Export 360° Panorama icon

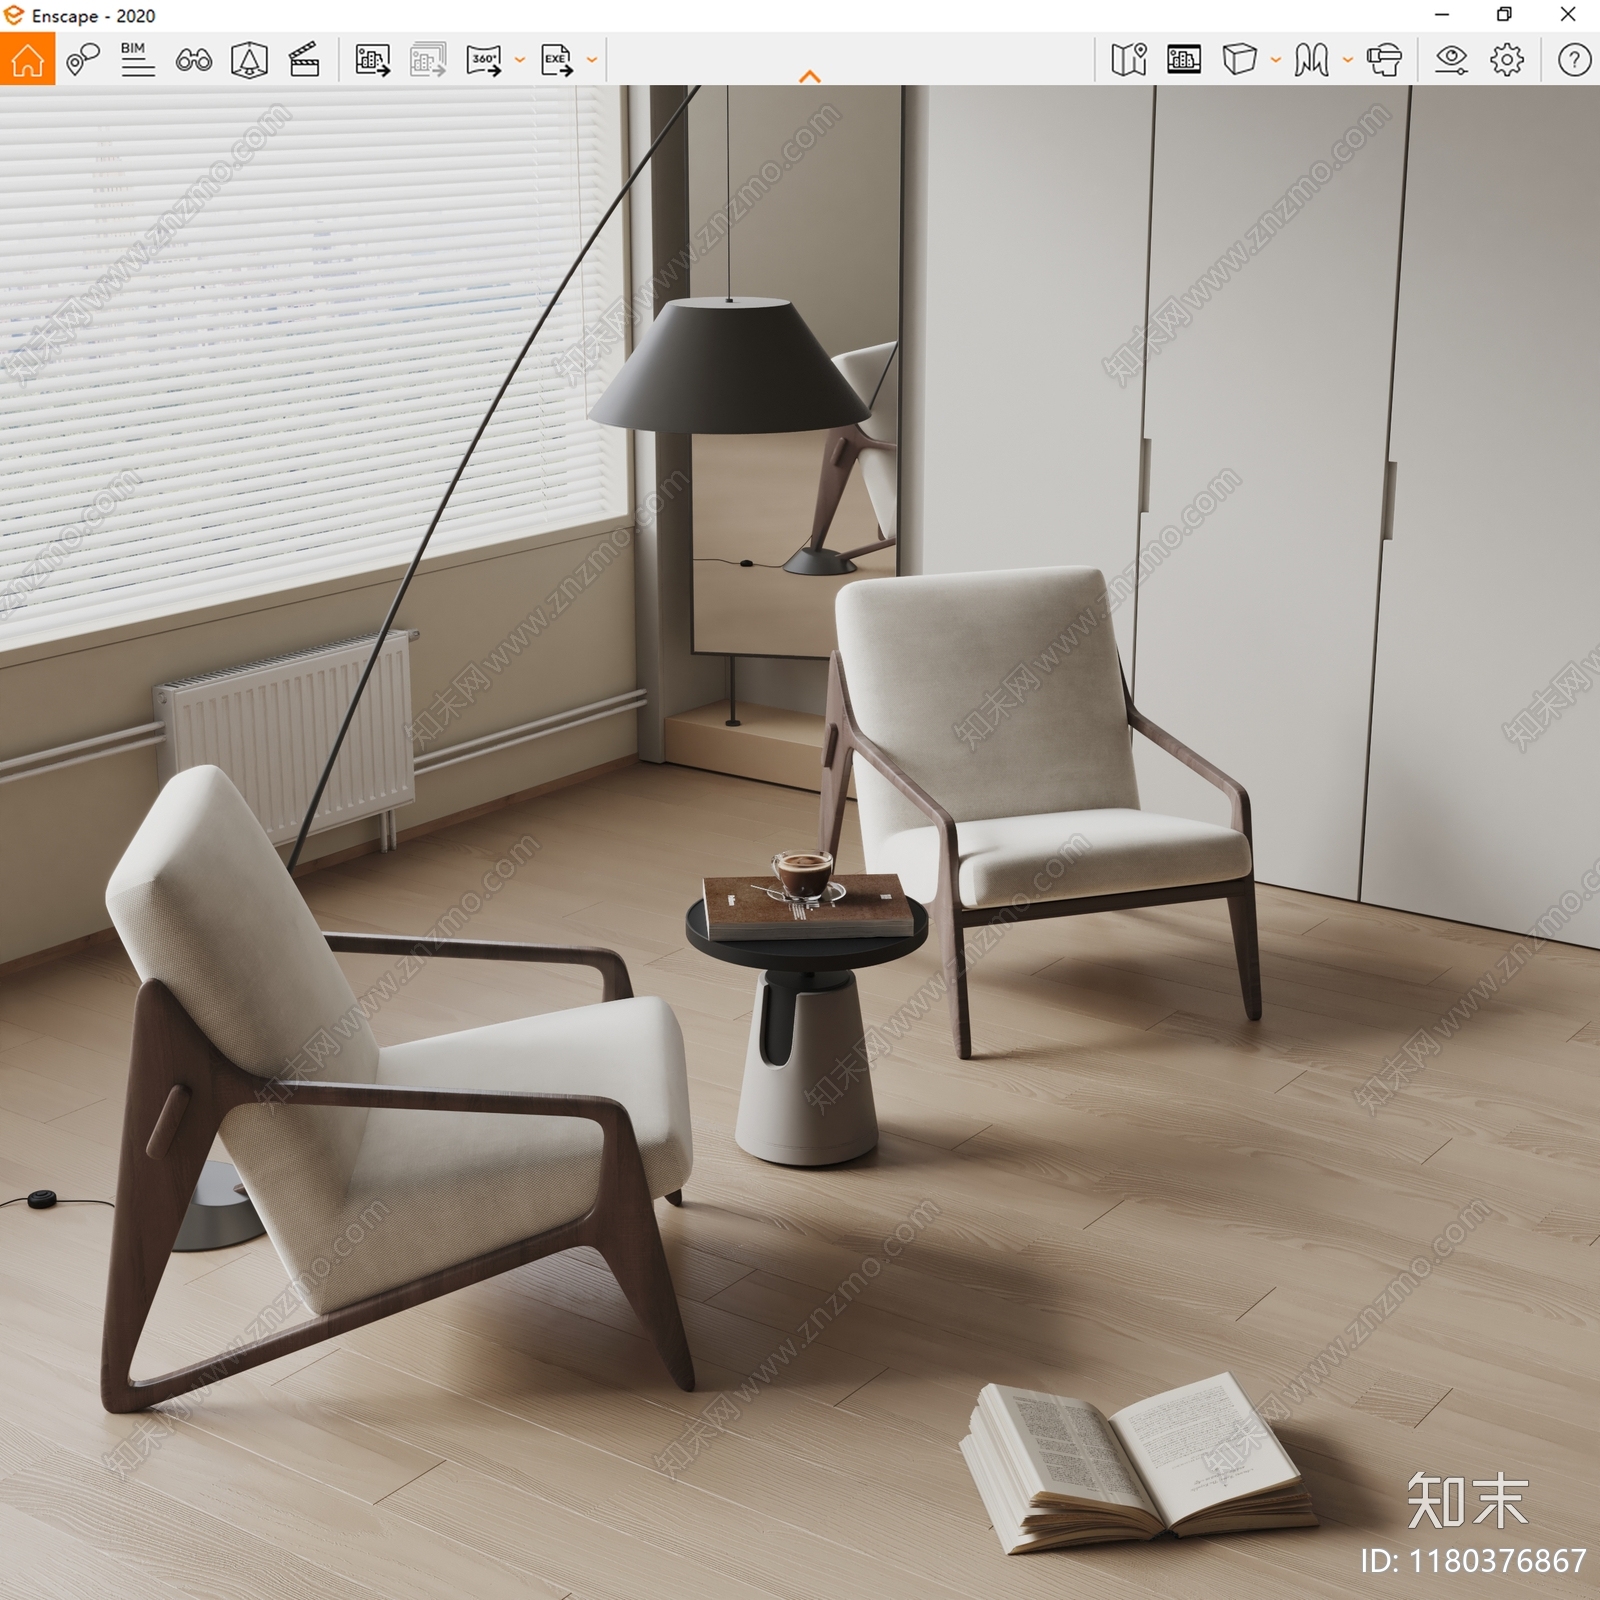tap(485, 60)
